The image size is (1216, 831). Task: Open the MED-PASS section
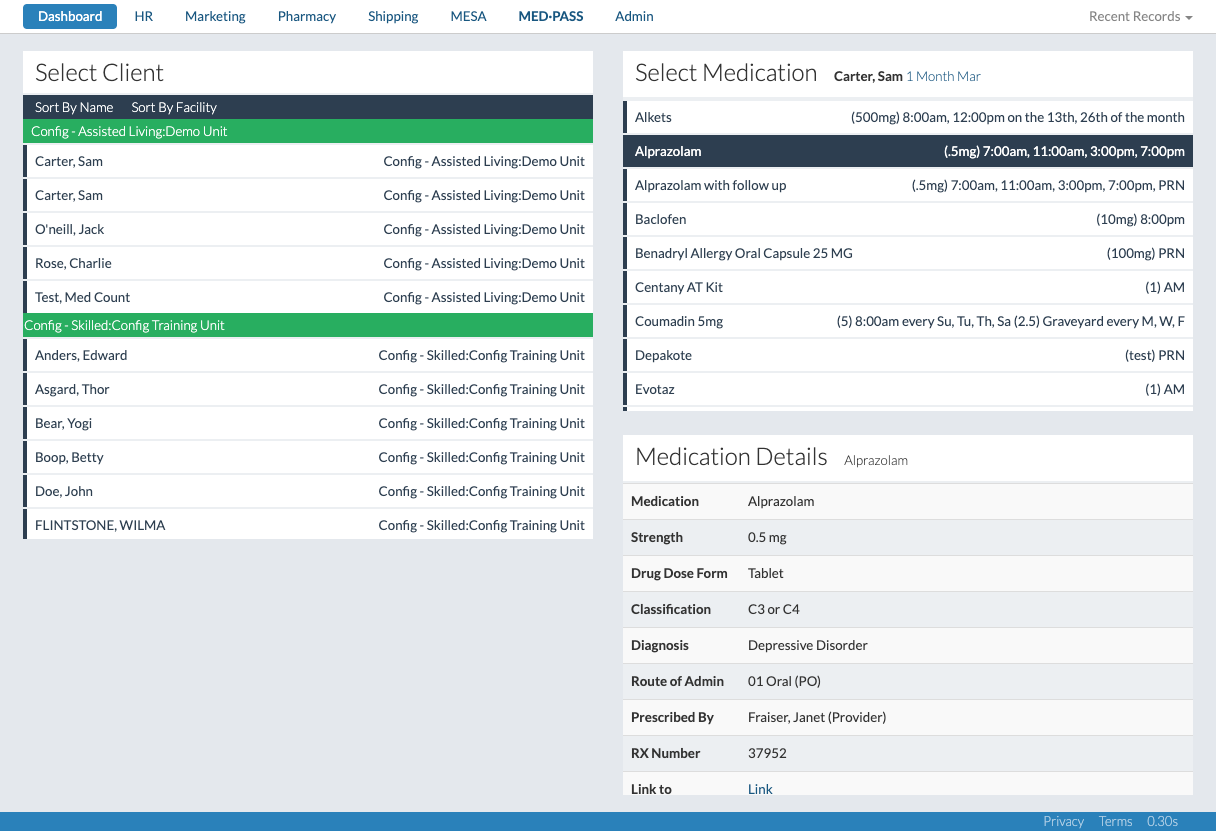pyautogui.click(x=550, y=17)
